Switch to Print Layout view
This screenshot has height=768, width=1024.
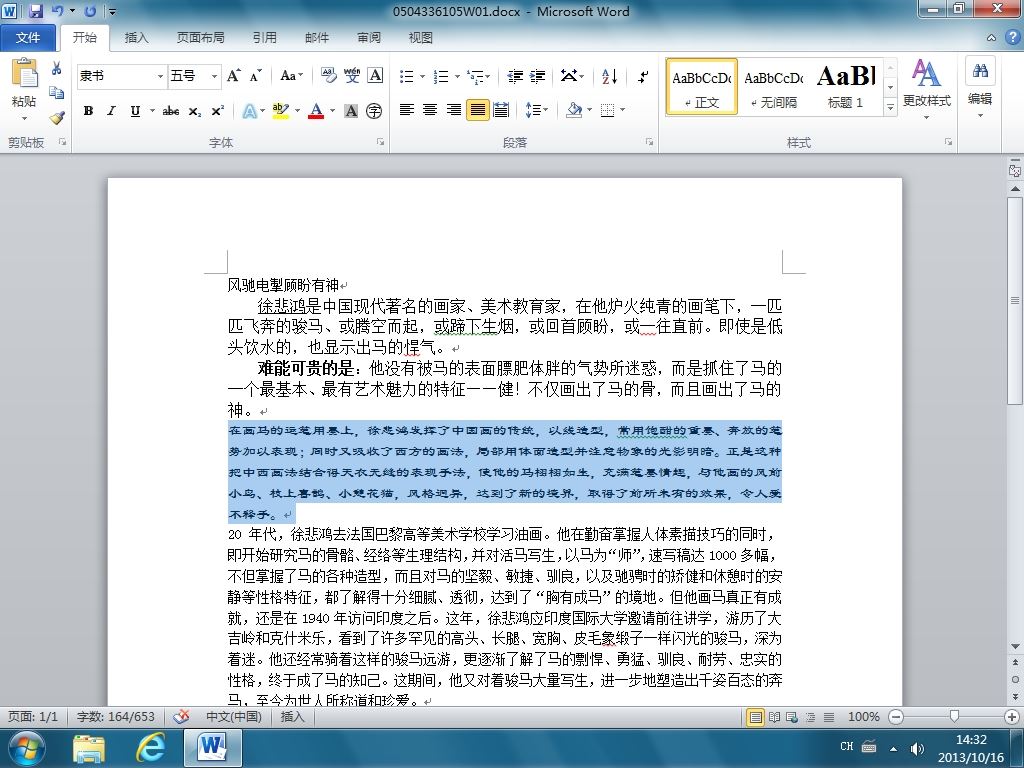(x=756, y=717)
